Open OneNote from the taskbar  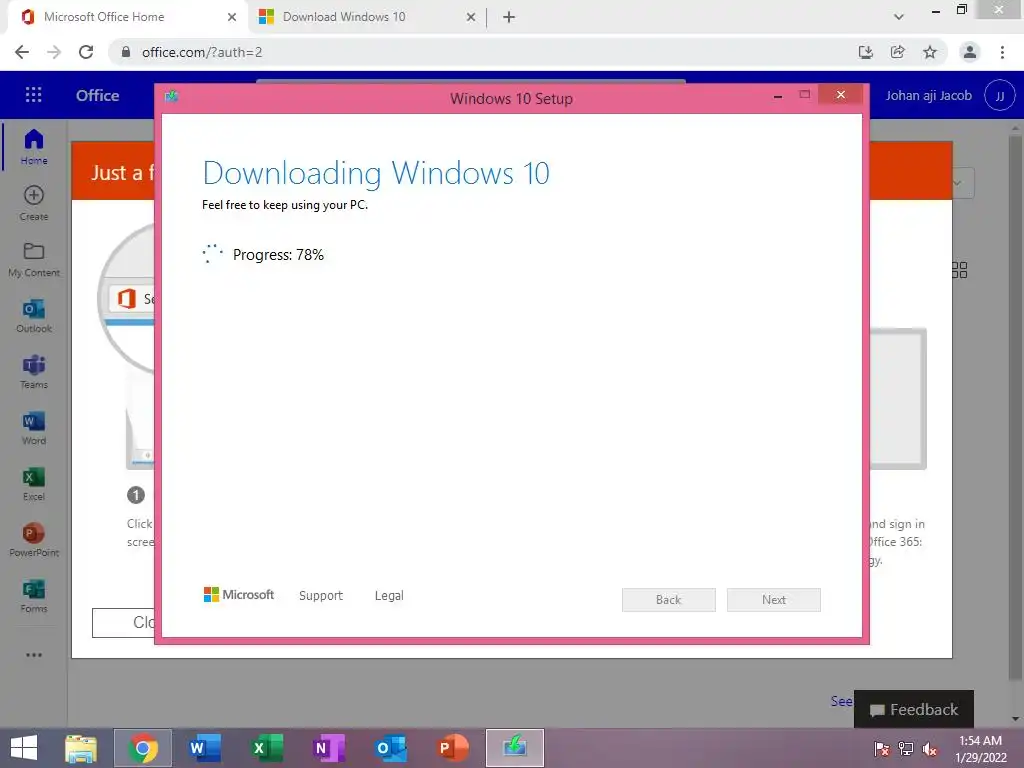(328, 748)
